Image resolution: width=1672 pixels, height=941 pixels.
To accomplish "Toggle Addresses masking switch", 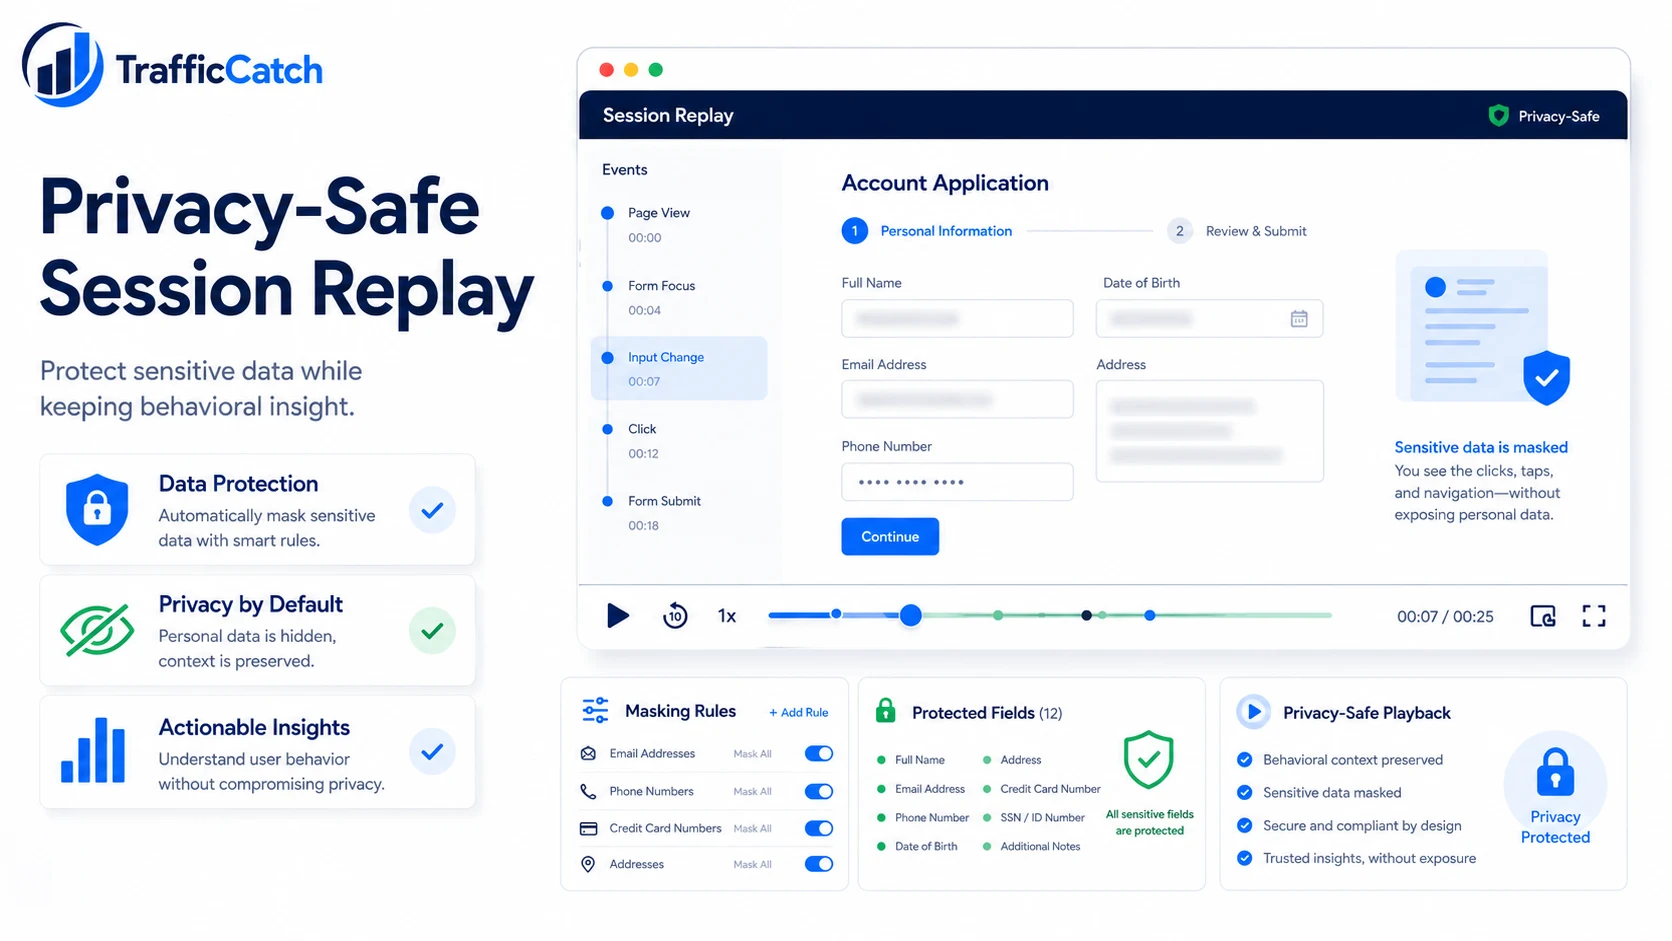I will coord(819,864).
